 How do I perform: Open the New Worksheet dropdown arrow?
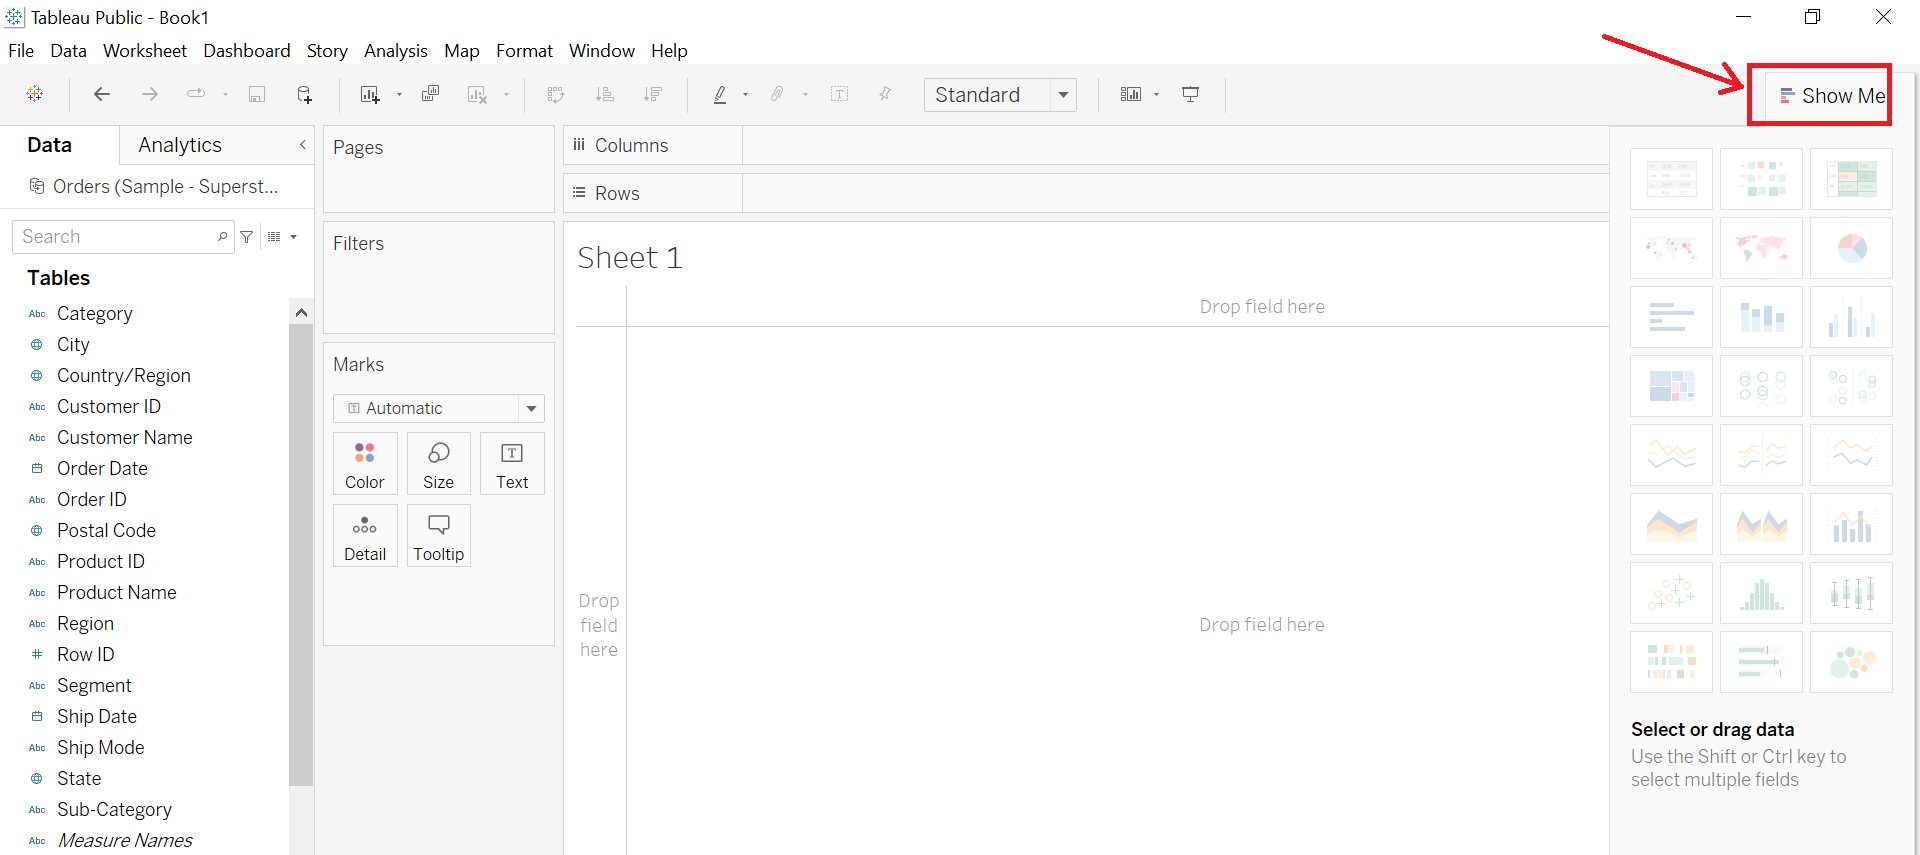pyautogui.click(x=399, y=95)
